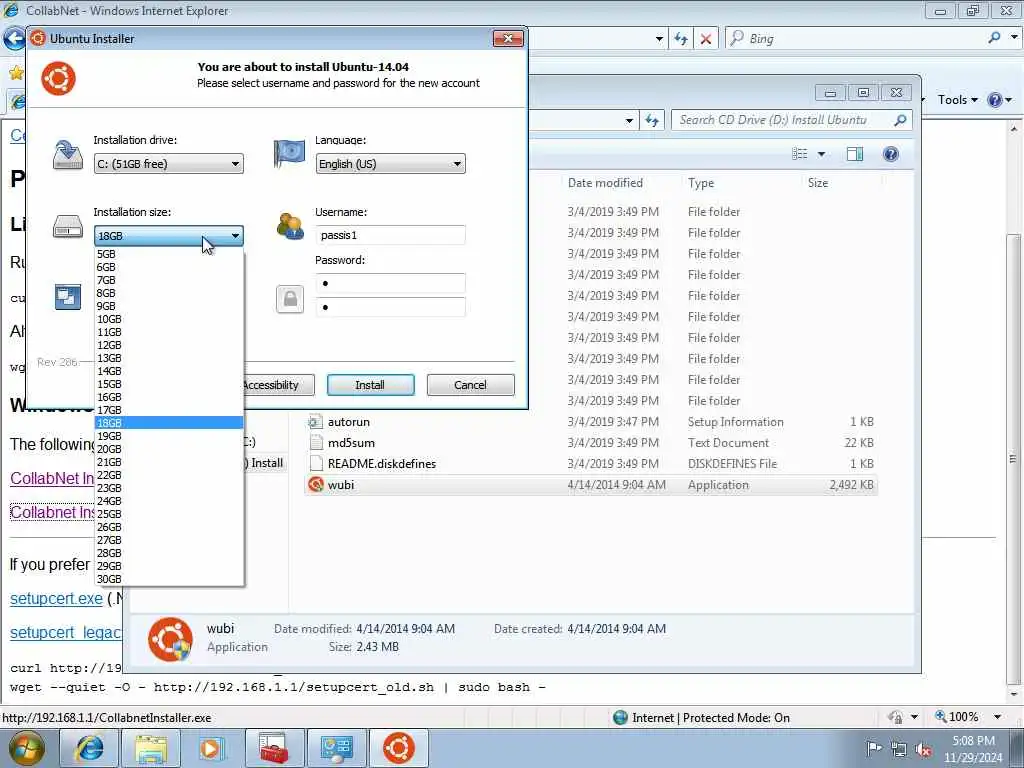
Task: Click the Explorer help icon
Action: click(x=891, y=154)
